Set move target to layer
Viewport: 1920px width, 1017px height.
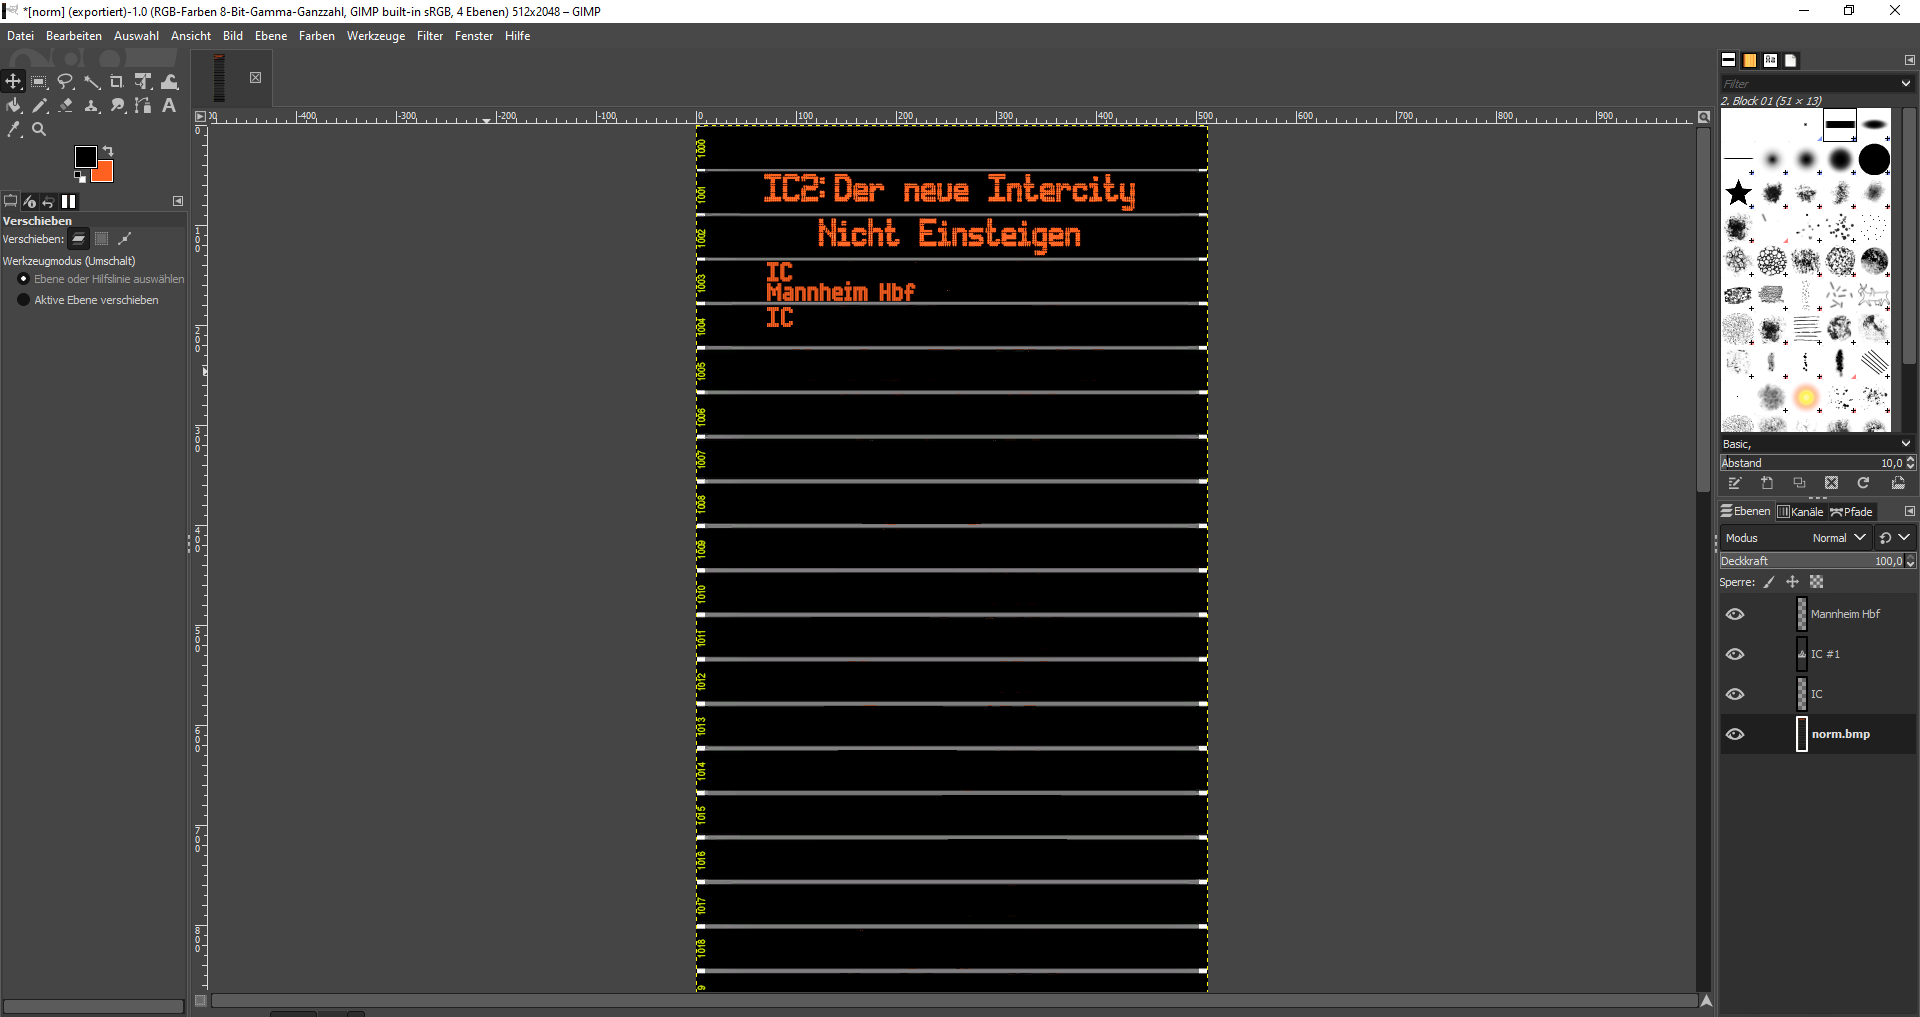[x=78, y=239]
